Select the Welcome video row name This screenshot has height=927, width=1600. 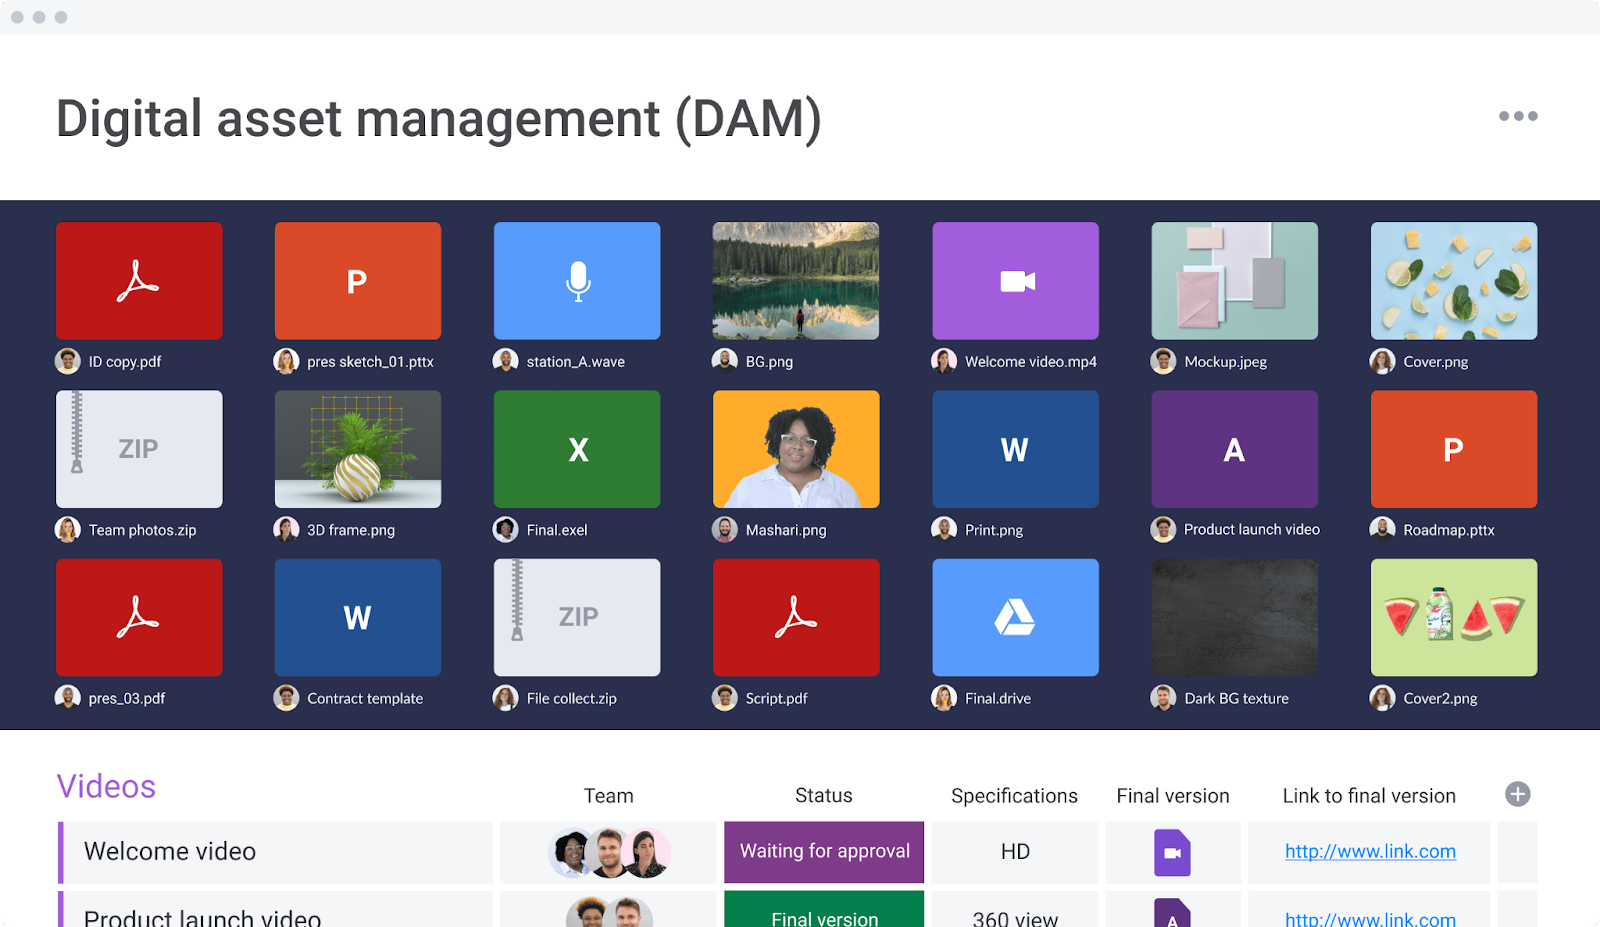[x=170, y=852]
